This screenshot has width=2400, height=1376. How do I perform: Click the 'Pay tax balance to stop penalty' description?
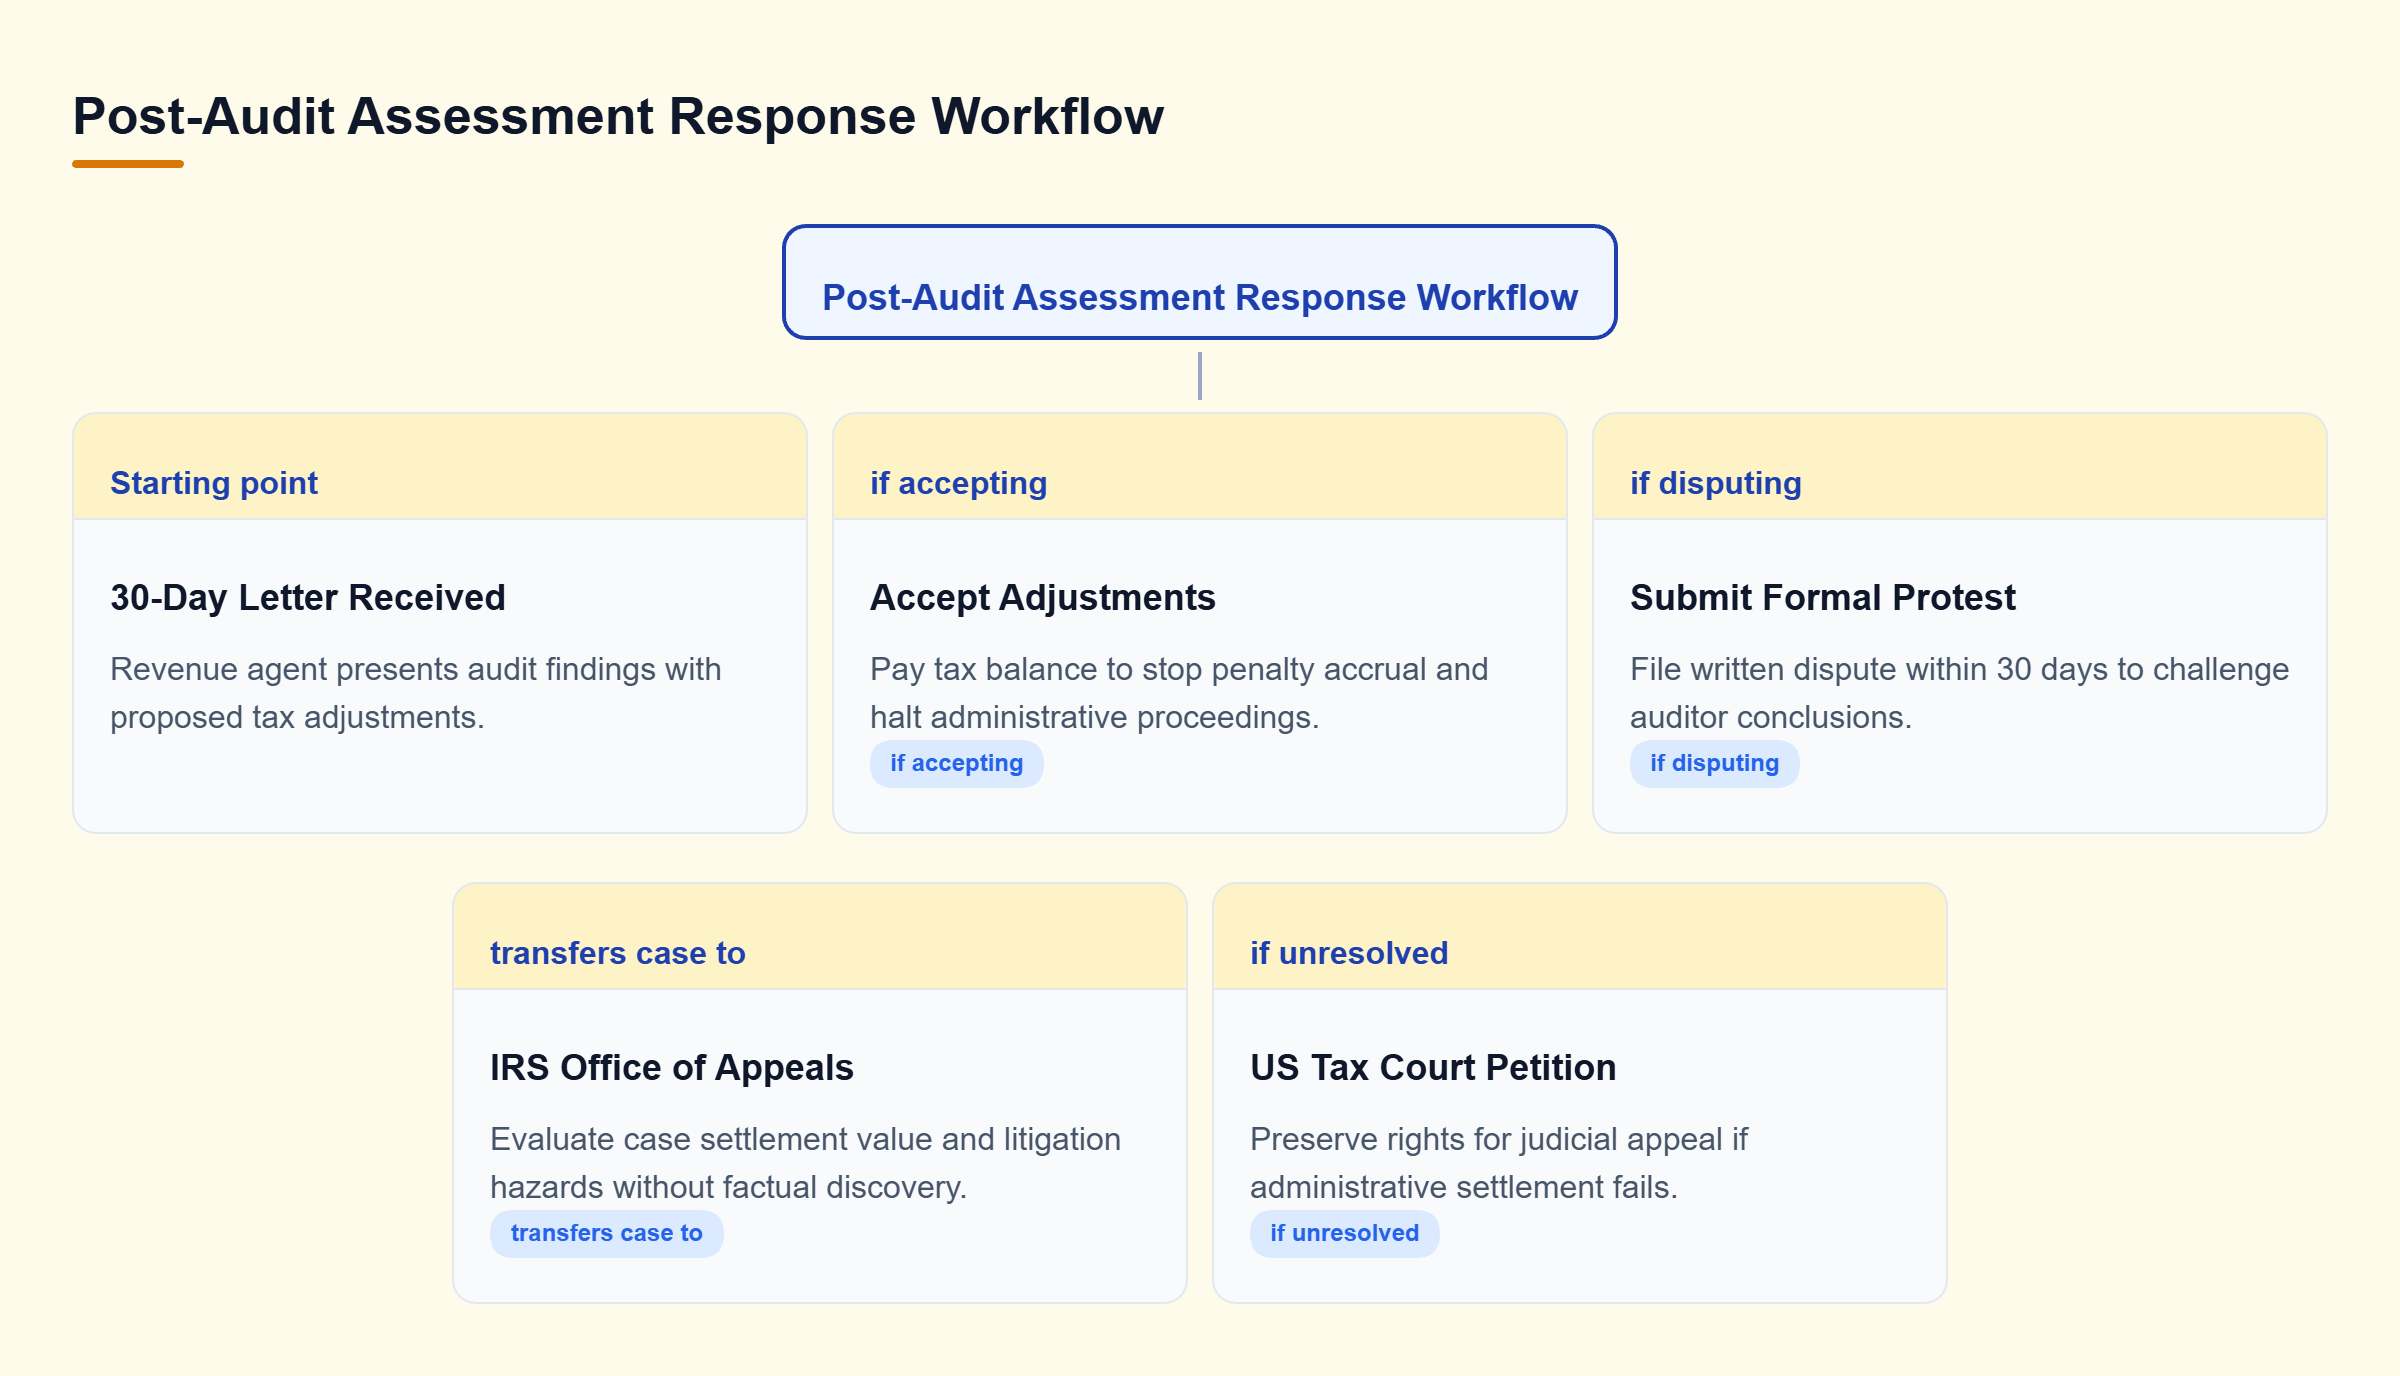(1179, 693)
